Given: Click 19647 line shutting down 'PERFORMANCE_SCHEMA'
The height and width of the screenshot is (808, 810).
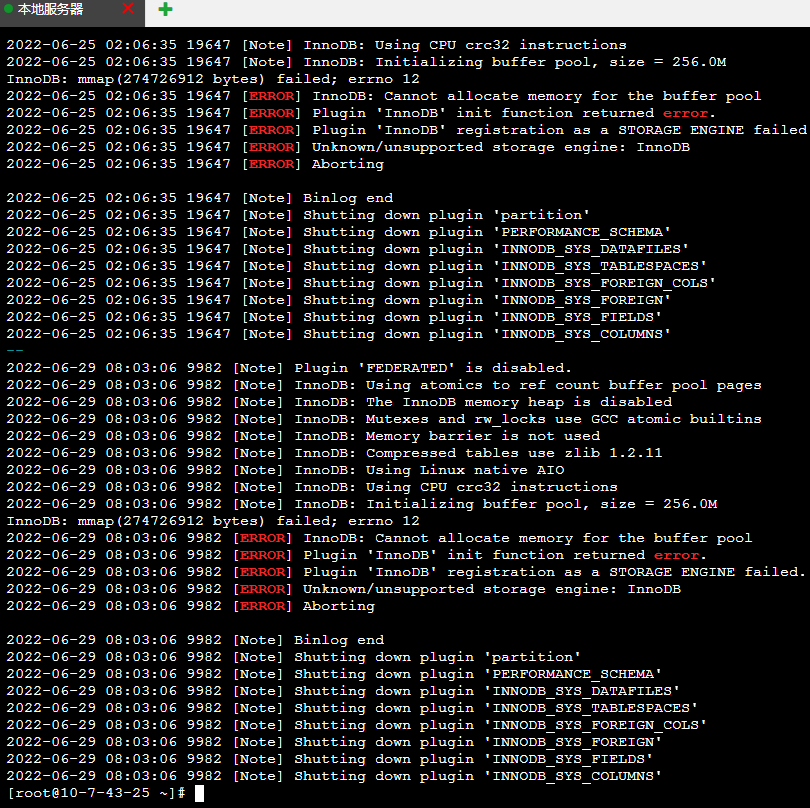Looking at the screenshot, I should pyautogui.click(x=338, y=232).
